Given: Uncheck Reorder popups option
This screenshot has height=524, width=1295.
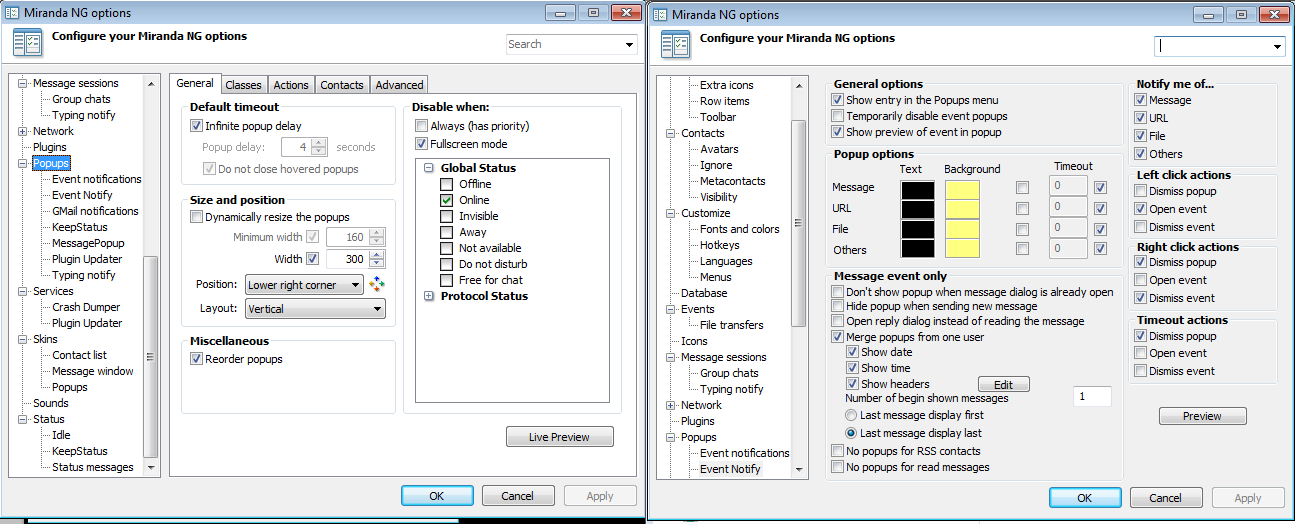Looking at the screenshot, I should point(196,359).
